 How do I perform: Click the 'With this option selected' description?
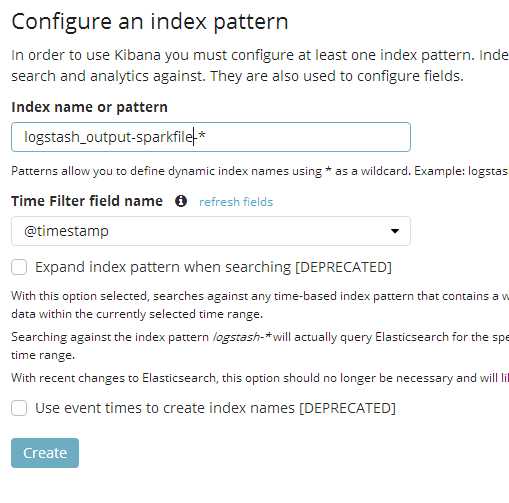point(260,305)
